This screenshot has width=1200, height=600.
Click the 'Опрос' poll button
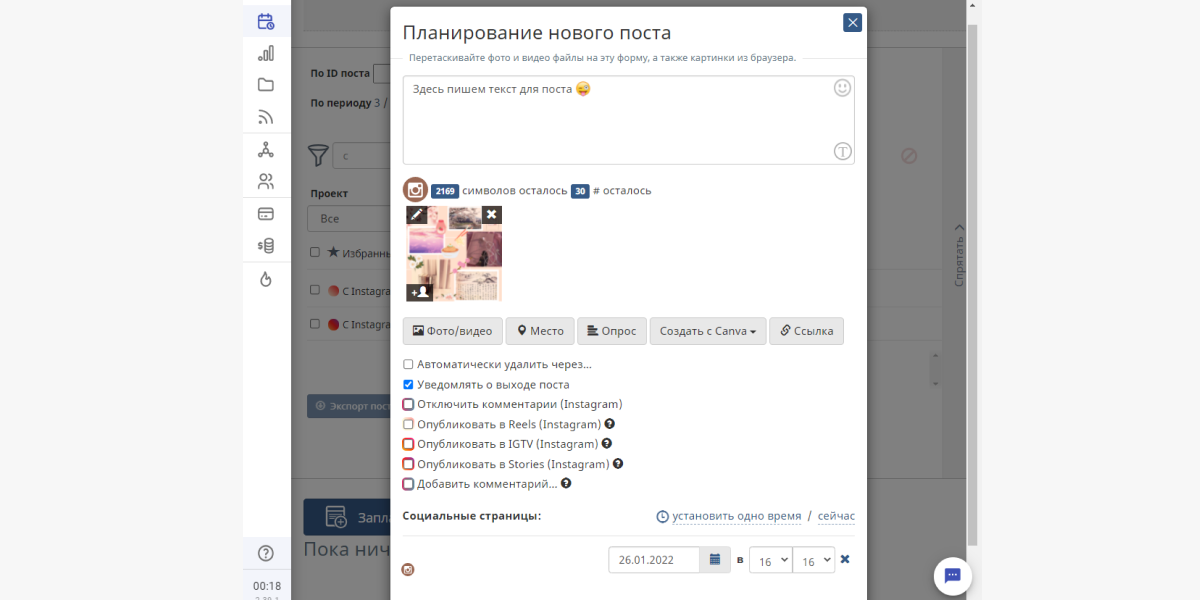611,331
